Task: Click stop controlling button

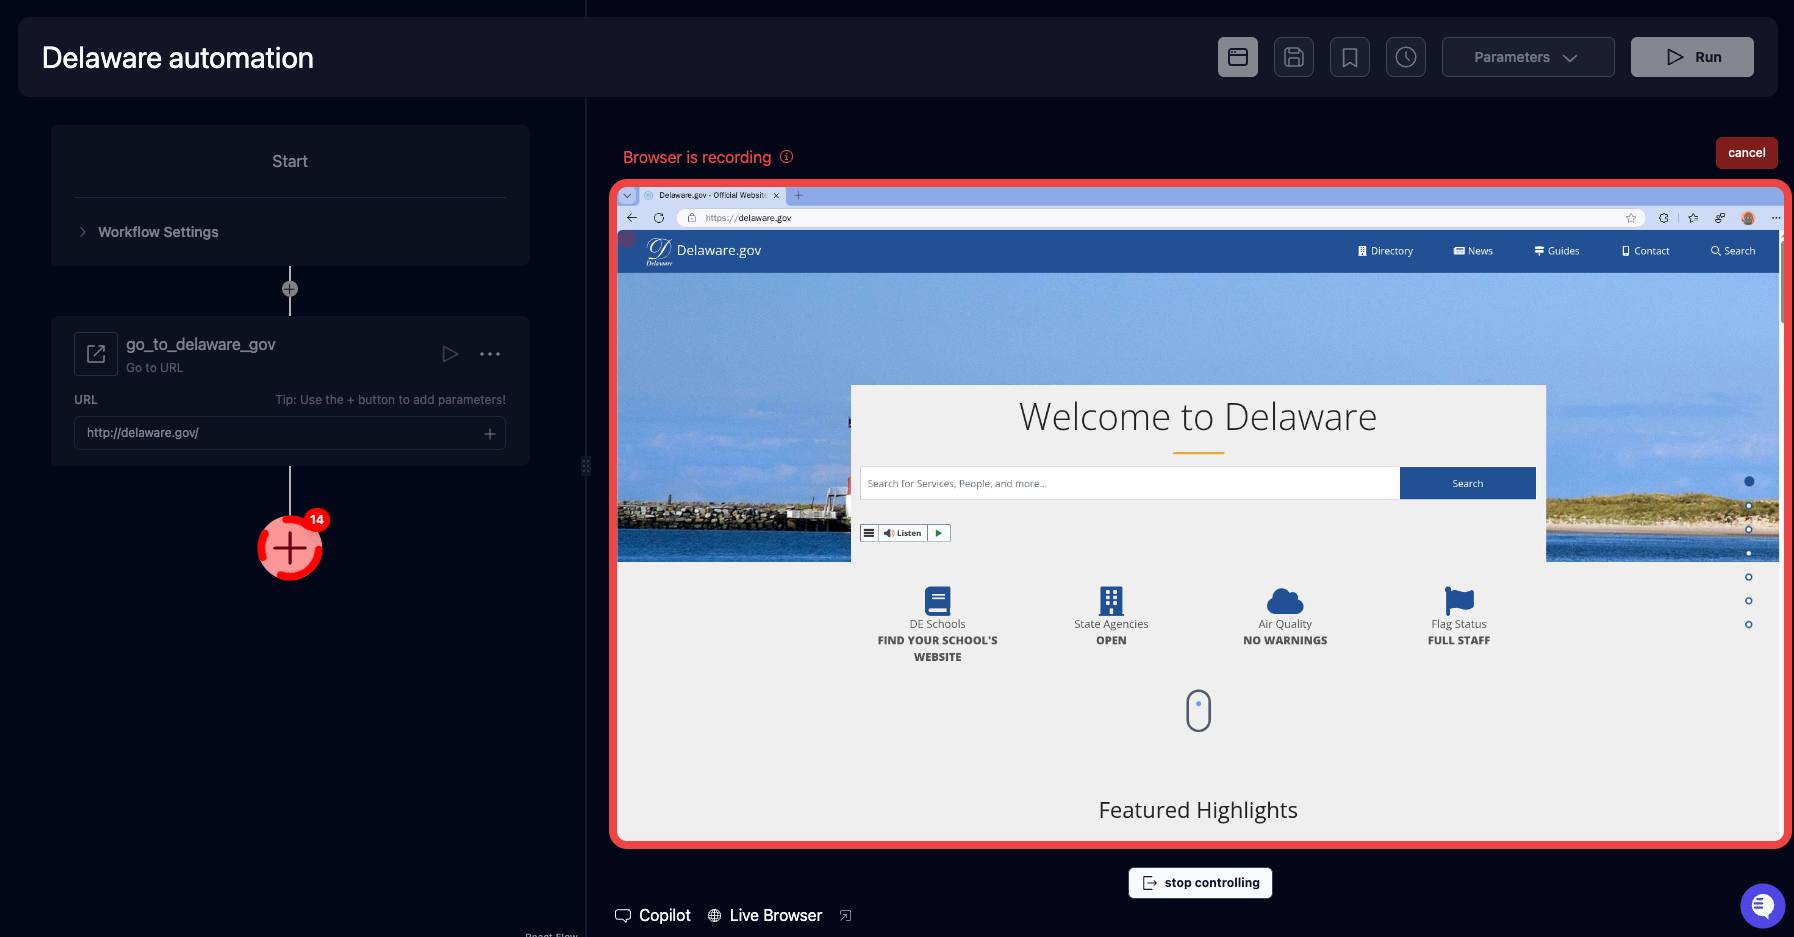Action: (x=1200, y=883)
